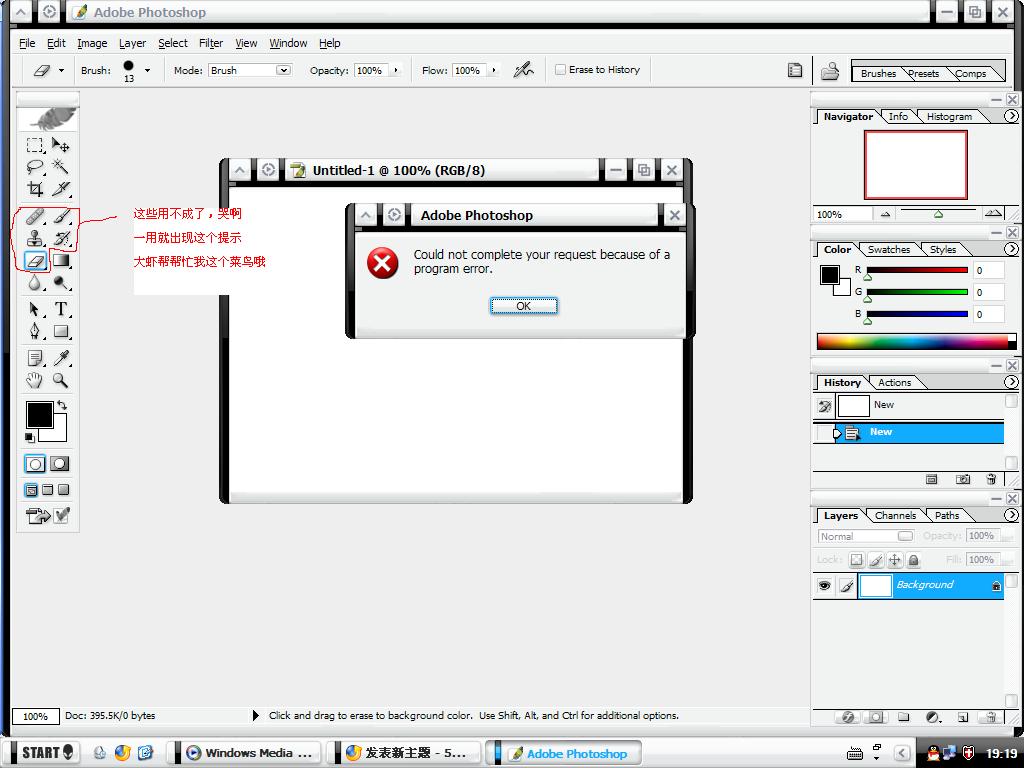Click the red R color slider

(x=917, y=270)
